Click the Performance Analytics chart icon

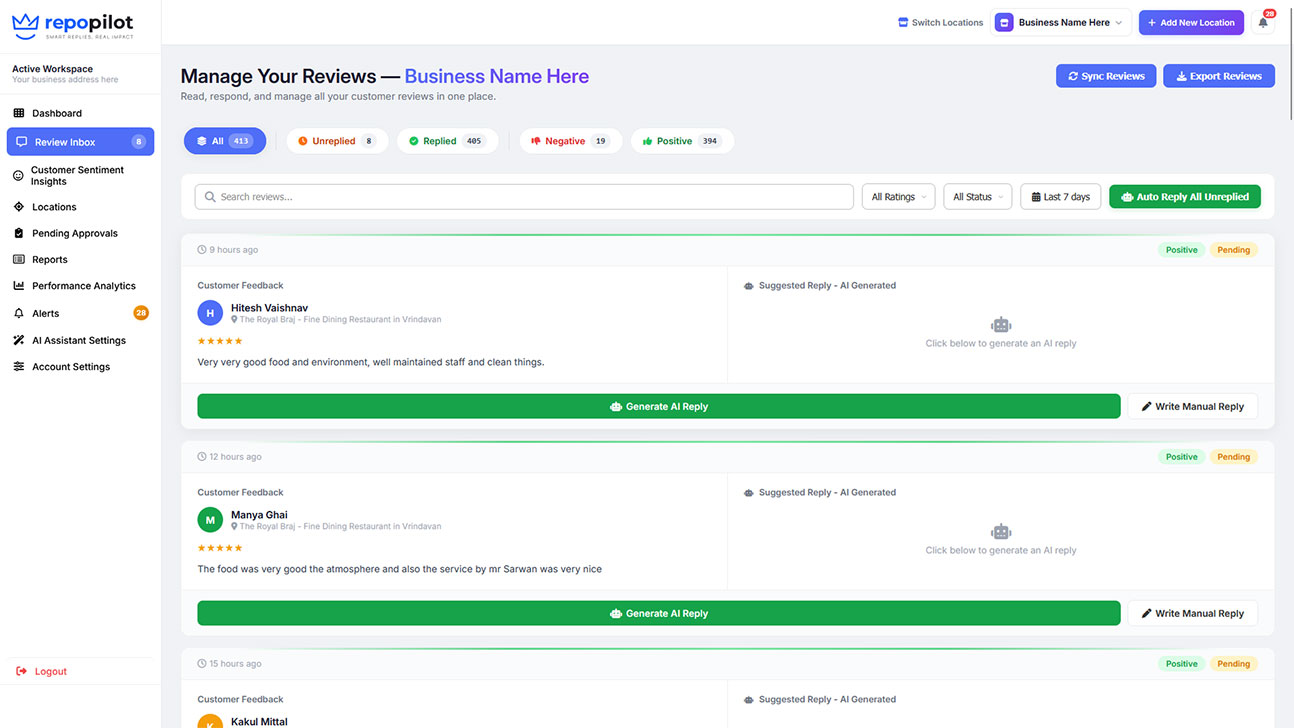18,286
